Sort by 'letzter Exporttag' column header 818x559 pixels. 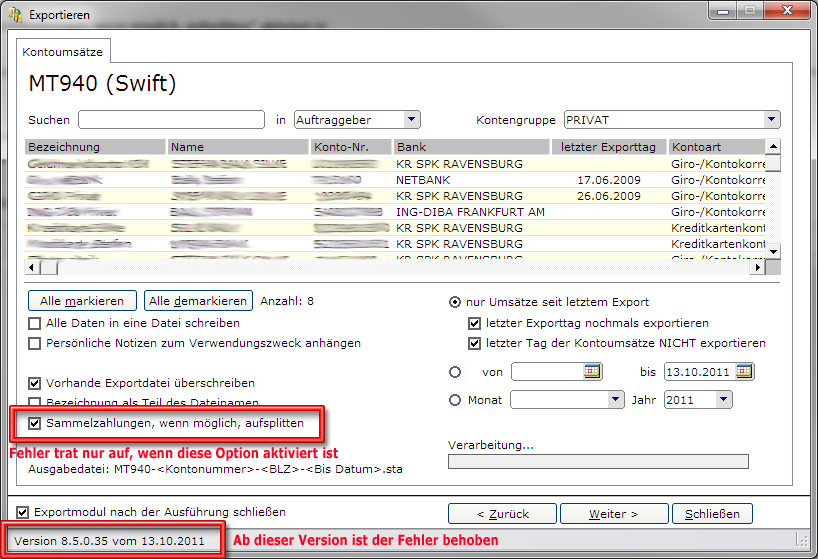[609, 147]
